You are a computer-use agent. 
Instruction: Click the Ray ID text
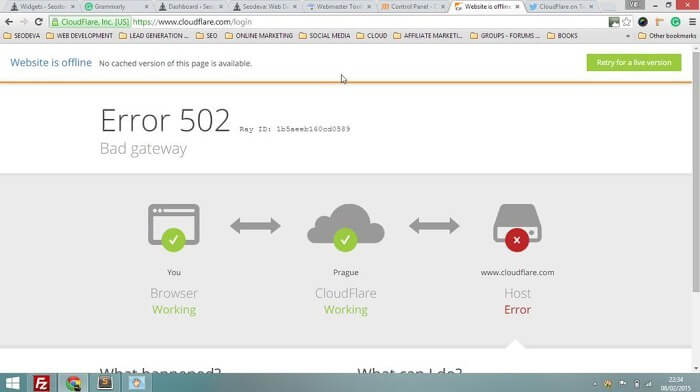(x=295, y=129)
